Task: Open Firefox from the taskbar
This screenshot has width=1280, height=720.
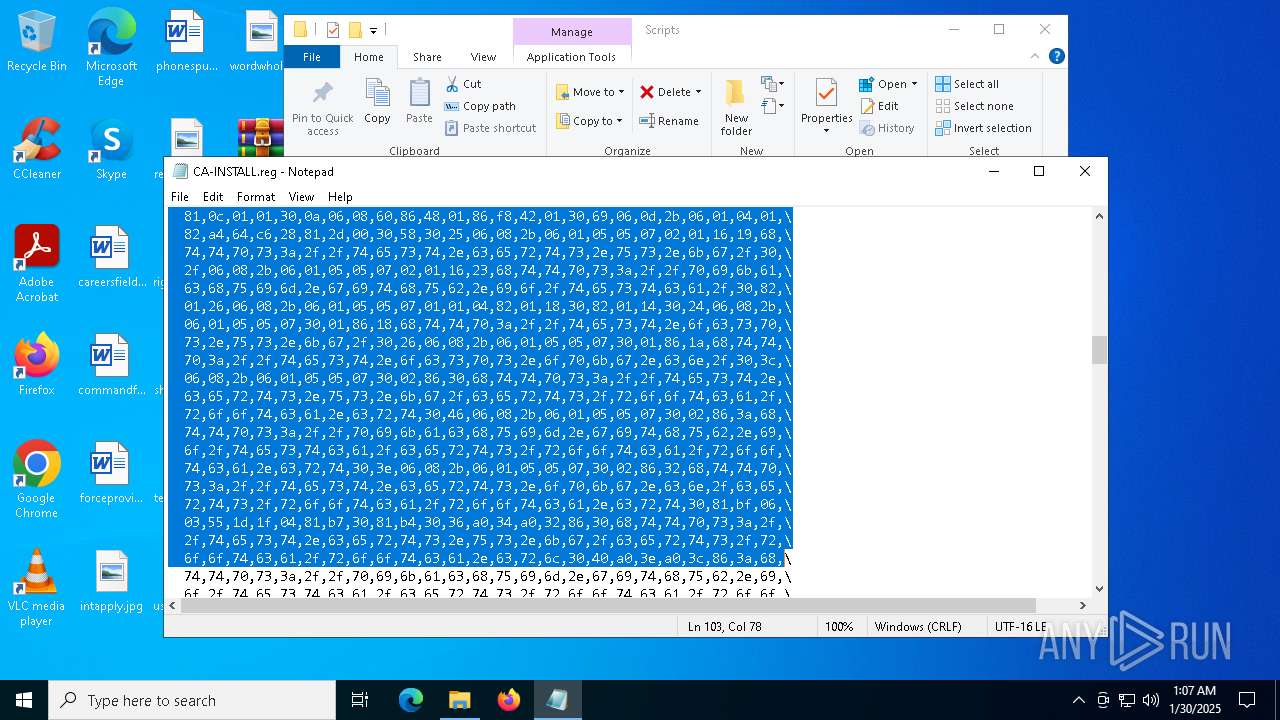Action: pos(509,700)
